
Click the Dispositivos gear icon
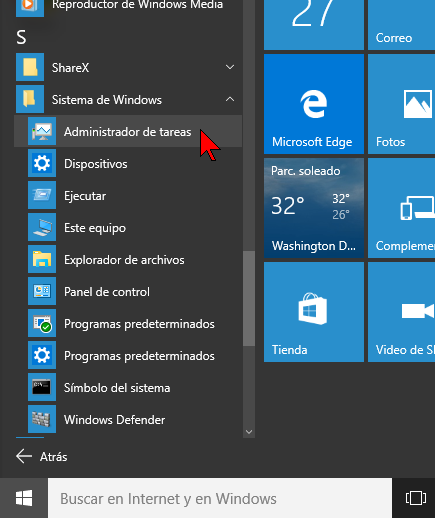click(42, 164)
